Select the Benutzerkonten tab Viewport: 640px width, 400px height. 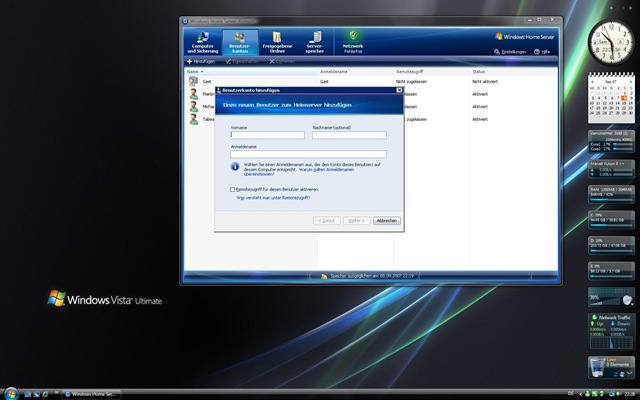click(240, 42)
